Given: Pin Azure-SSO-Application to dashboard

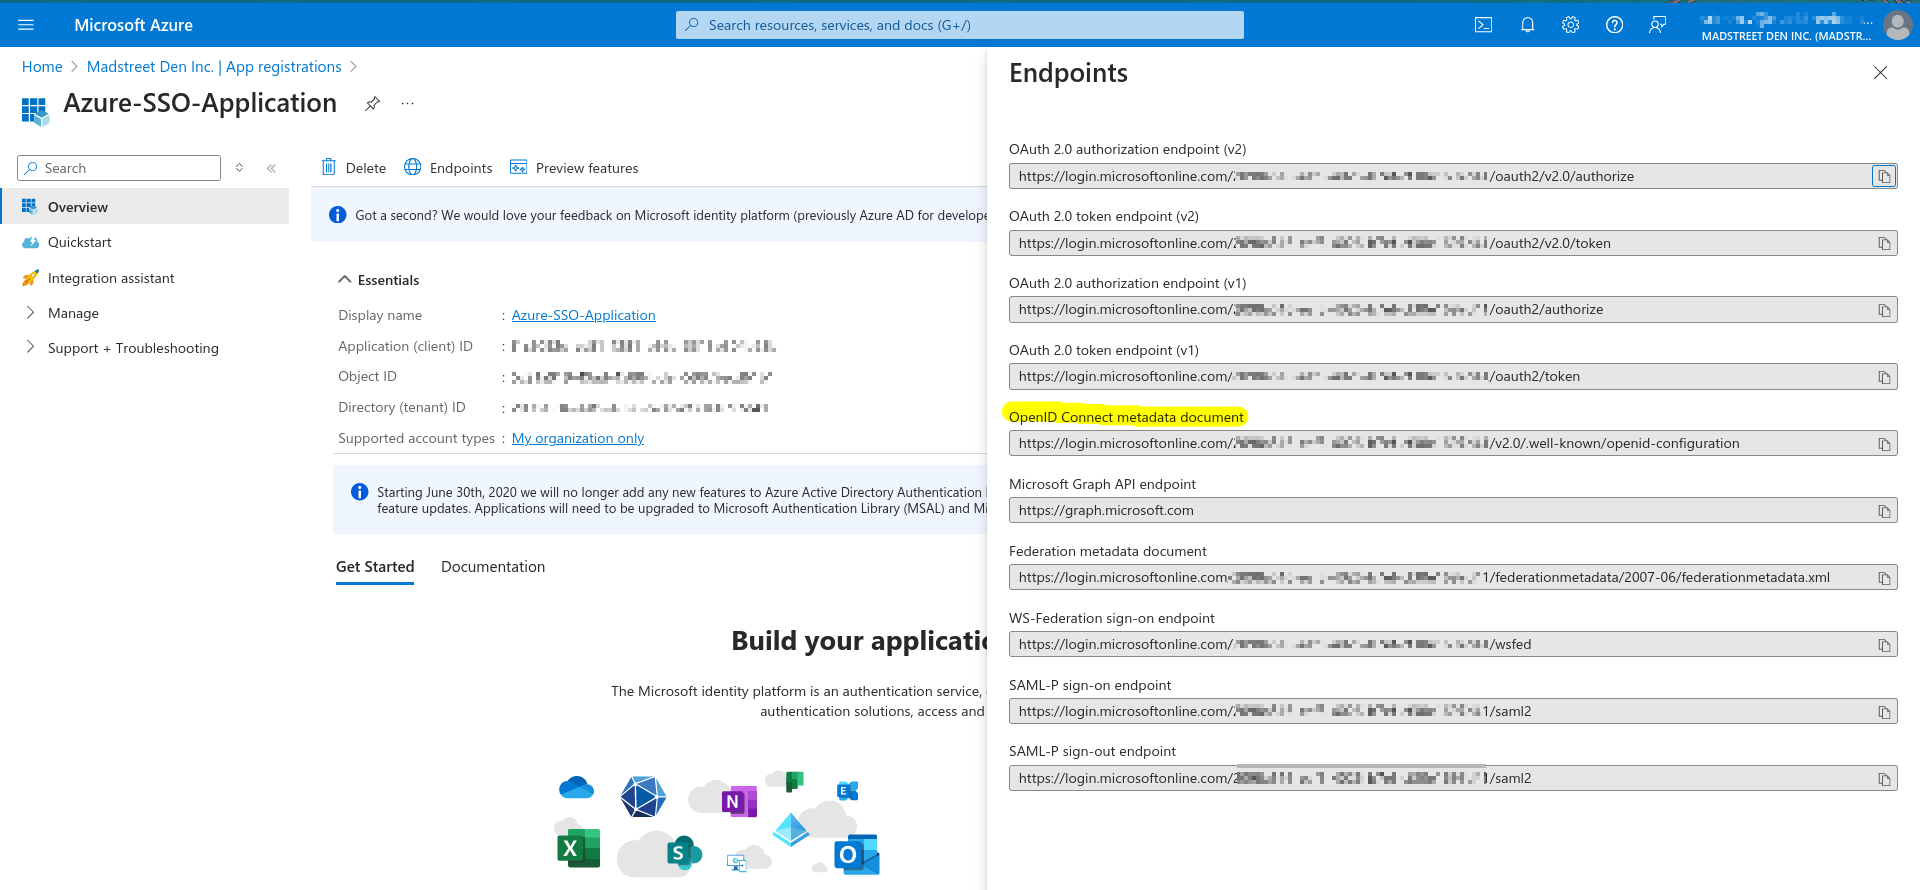Looking at the screenshot, I should click(372, 104).
